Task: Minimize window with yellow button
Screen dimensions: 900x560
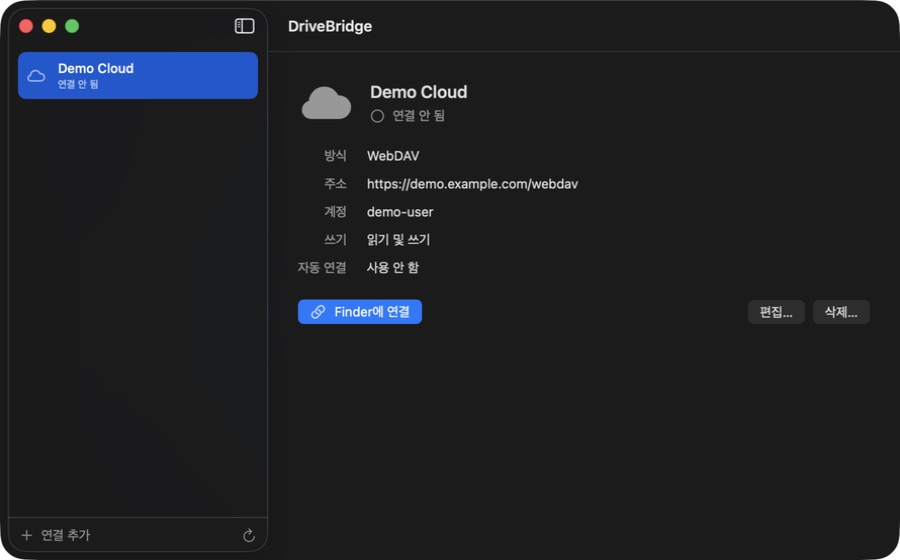Action: [49, 26]
